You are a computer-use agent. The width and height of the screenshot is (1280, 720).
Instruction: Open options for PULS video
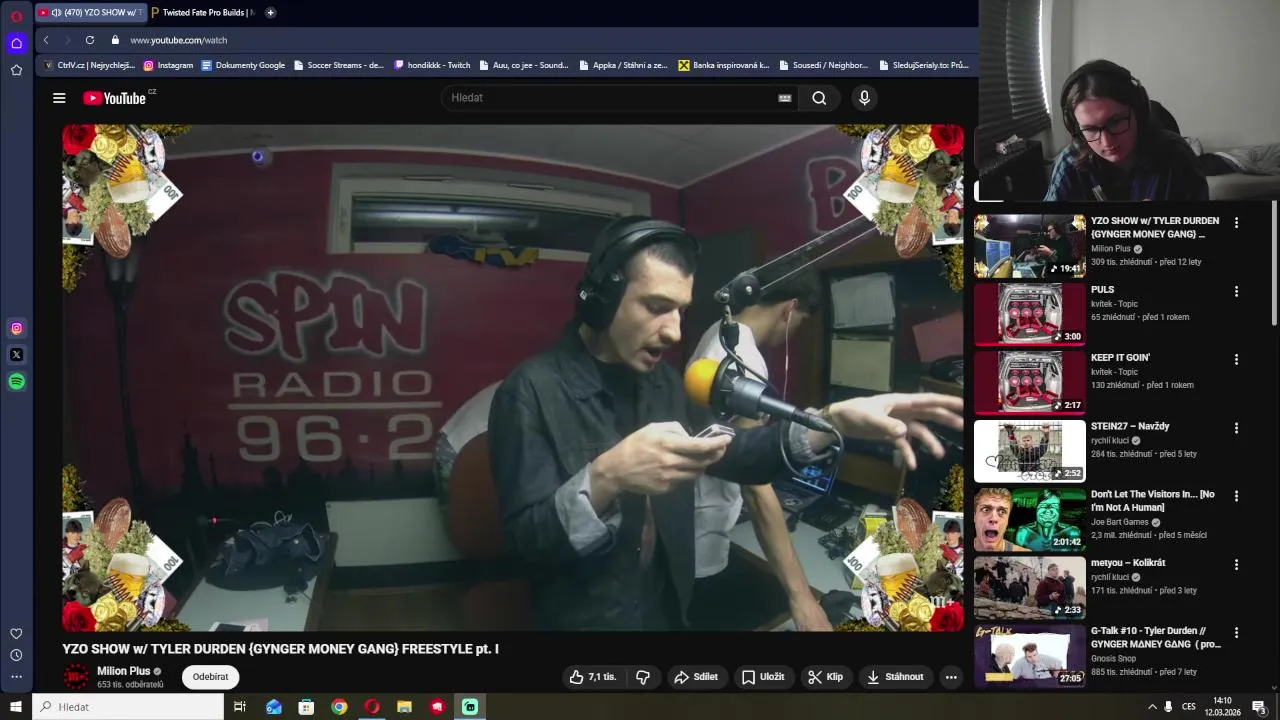pos(1236,291)
